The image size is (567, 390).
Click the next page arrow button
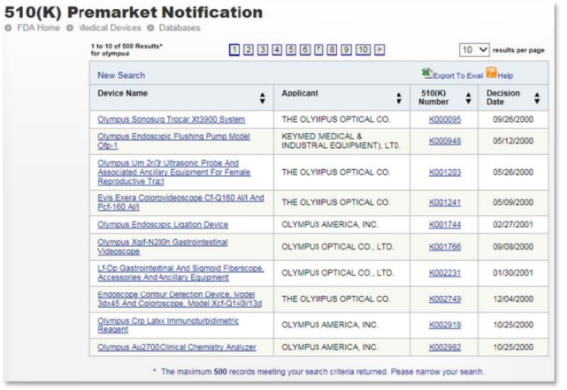coord(379,50)
